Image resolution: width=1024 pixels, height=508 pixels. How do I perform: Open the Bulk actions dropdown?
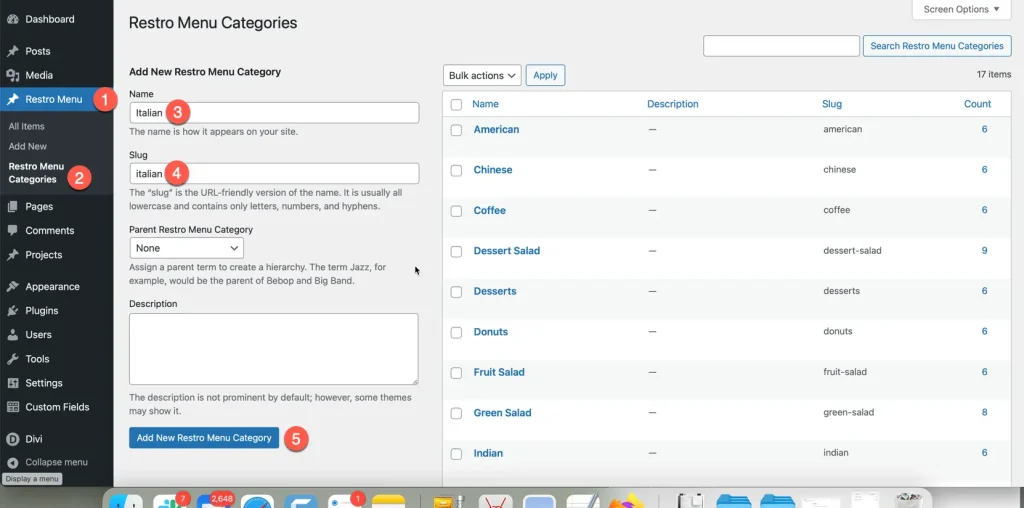tap(482, 75)
